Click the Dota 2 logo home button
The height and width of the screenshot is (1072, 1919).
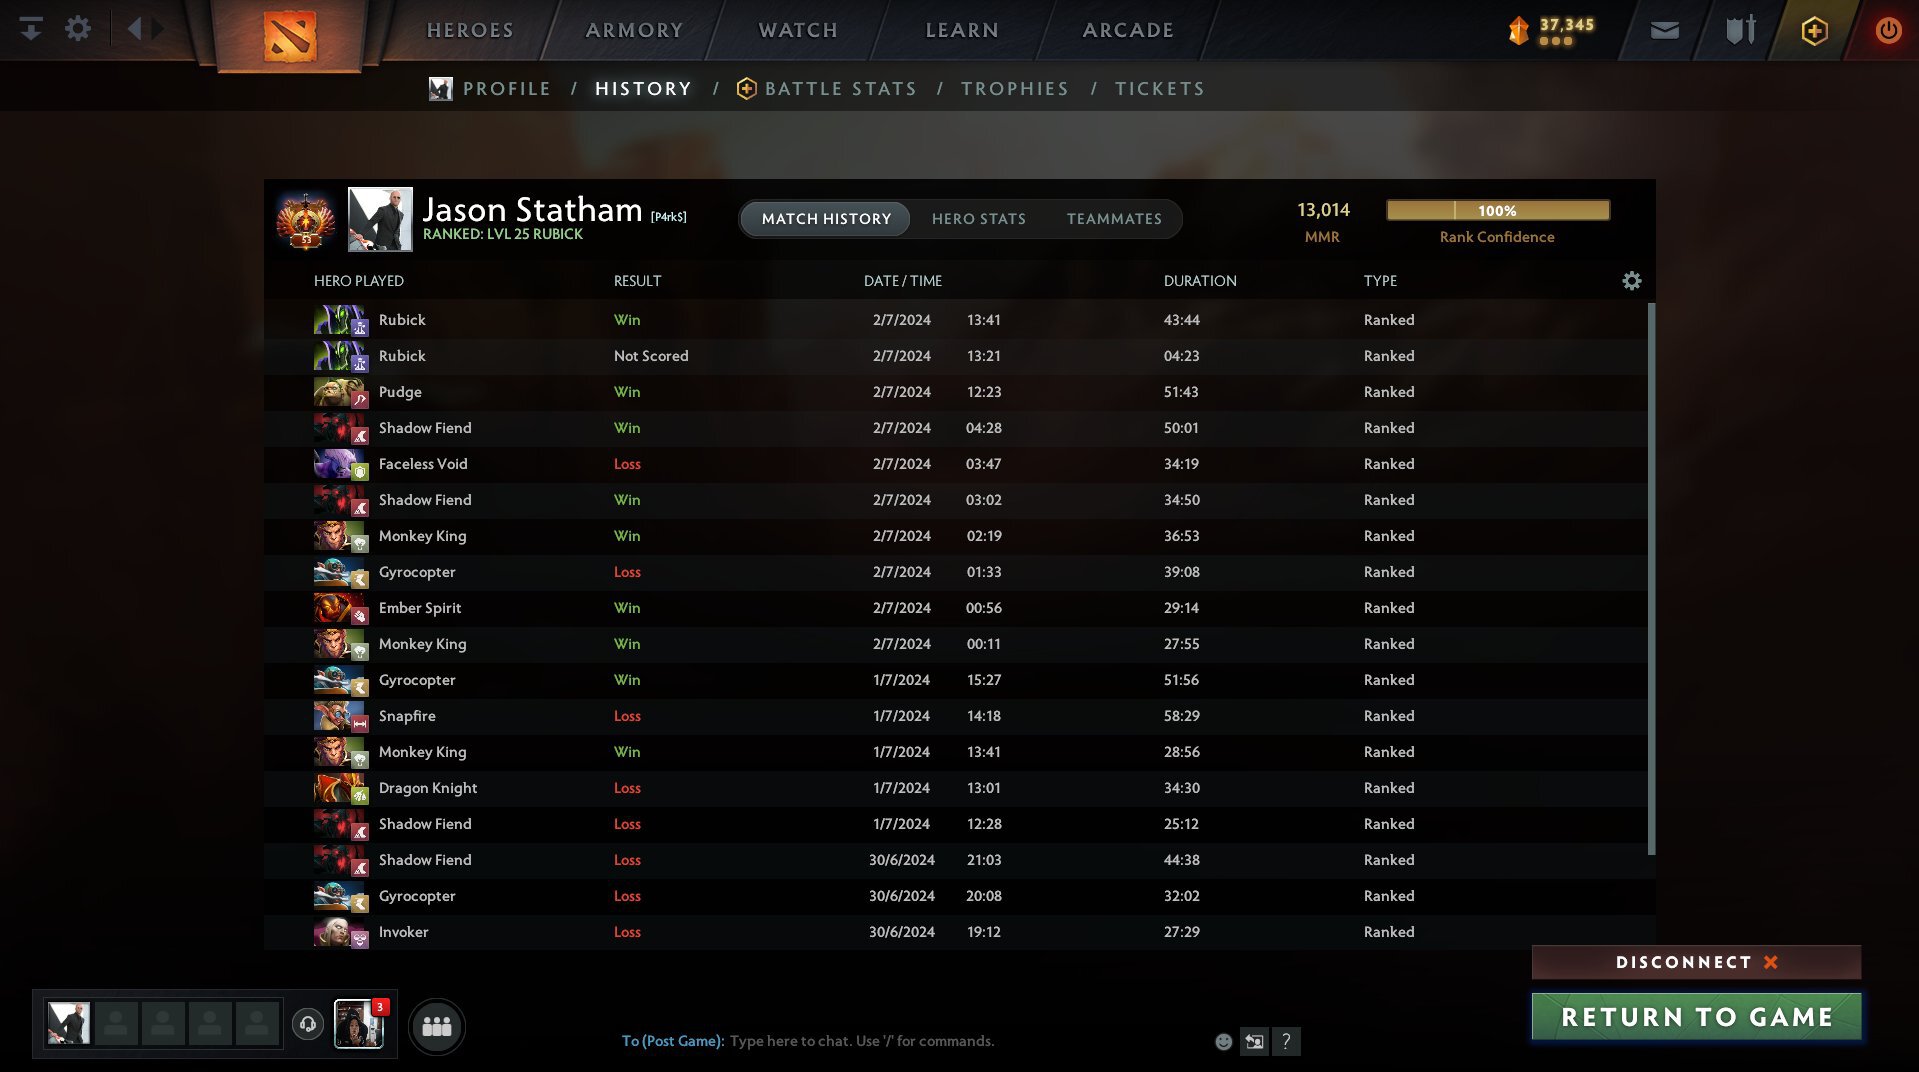pyautogui.click(x=290, y=36)
